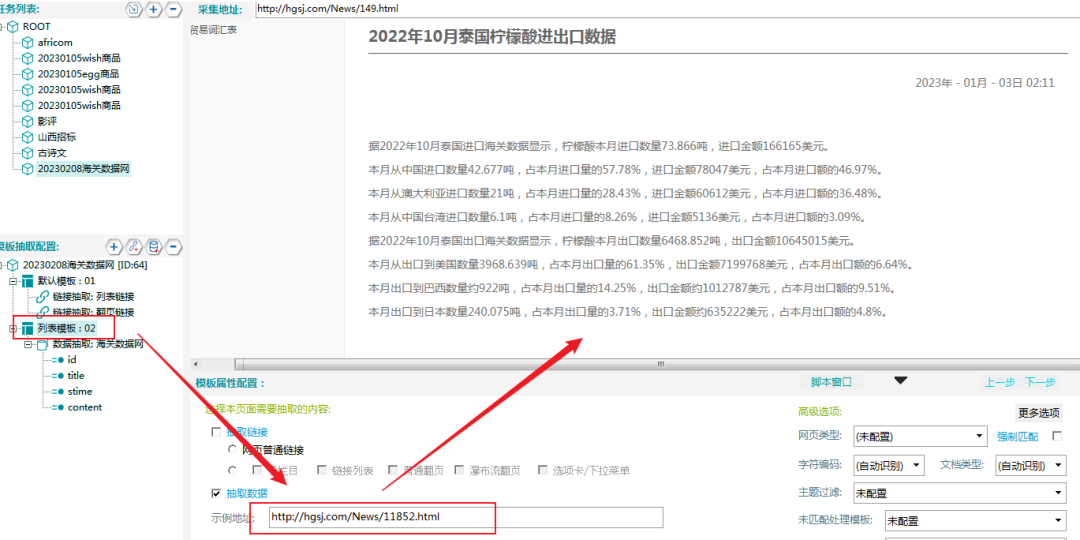
Task: Click the field icon beside content
Action: [x=57, y=407]
